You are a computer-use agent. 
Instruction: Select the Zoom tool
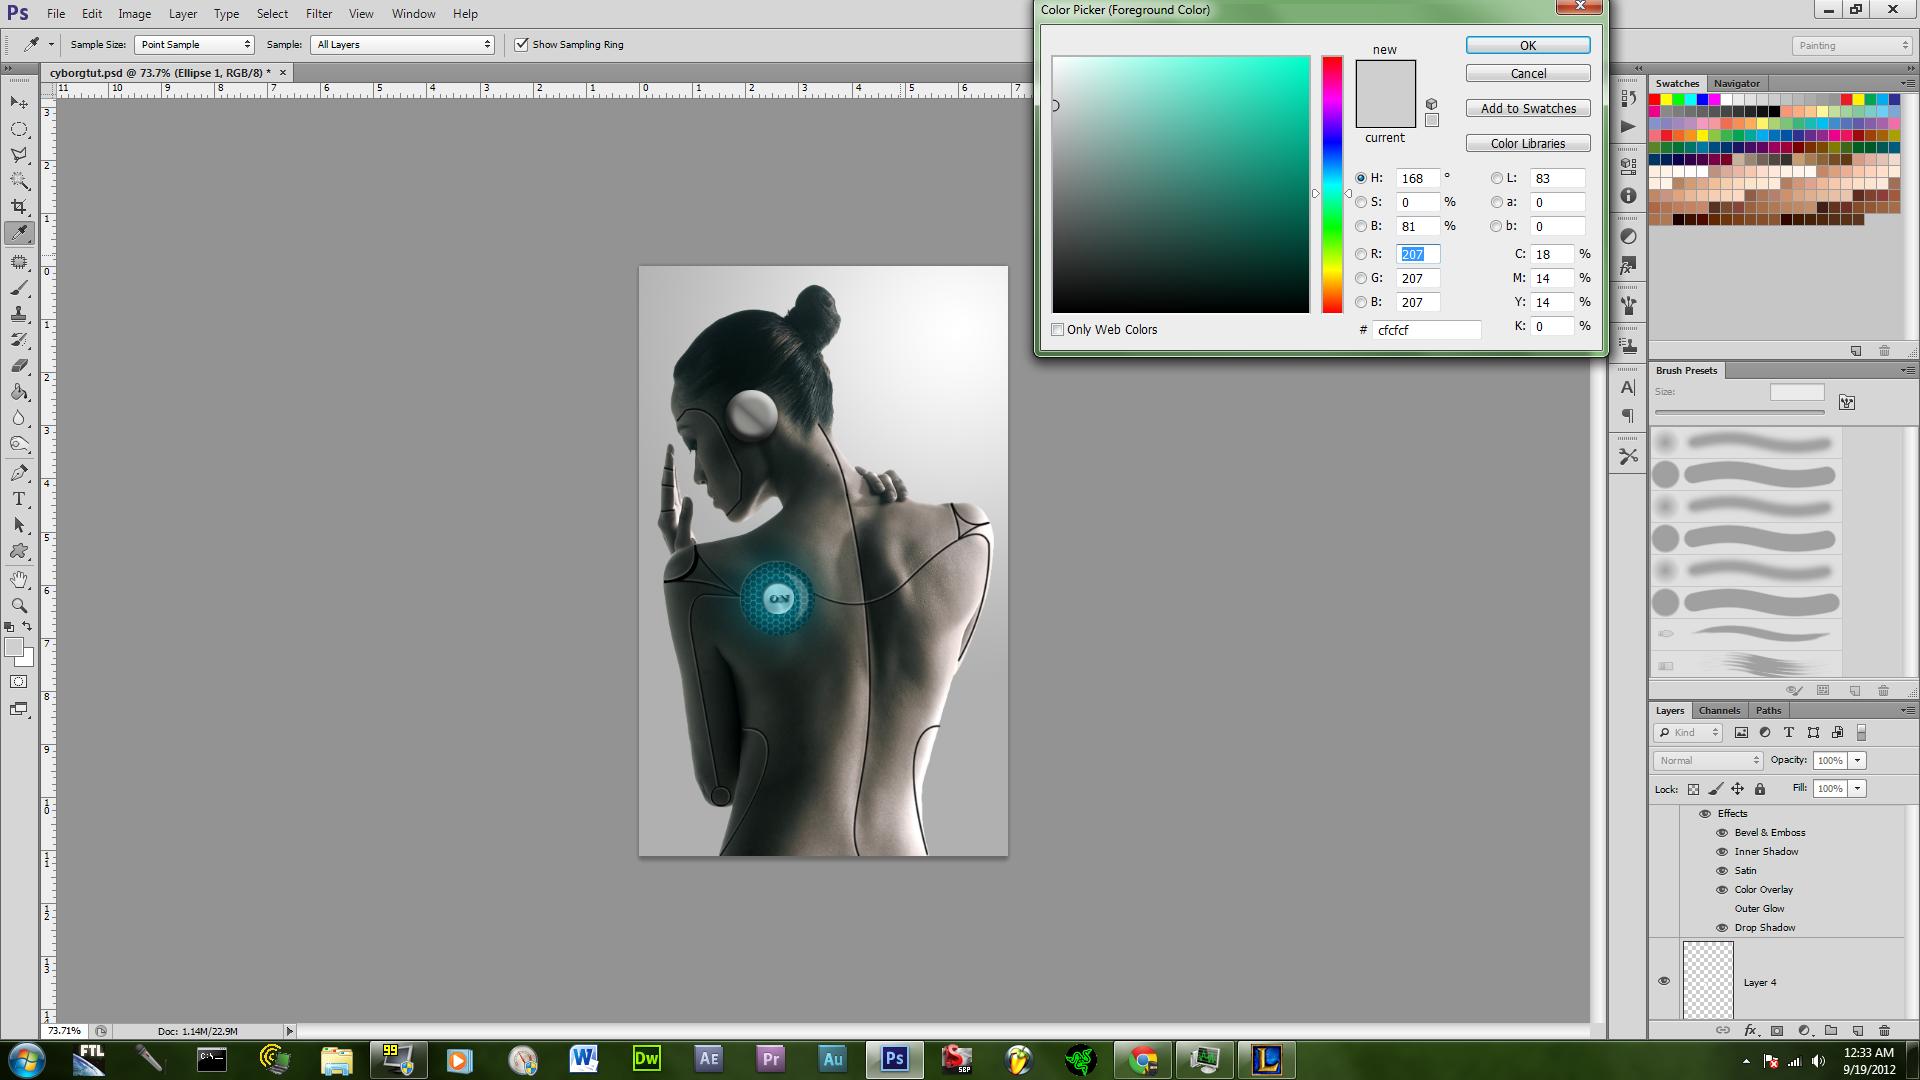pyautogui.click(x=19, y=605)
